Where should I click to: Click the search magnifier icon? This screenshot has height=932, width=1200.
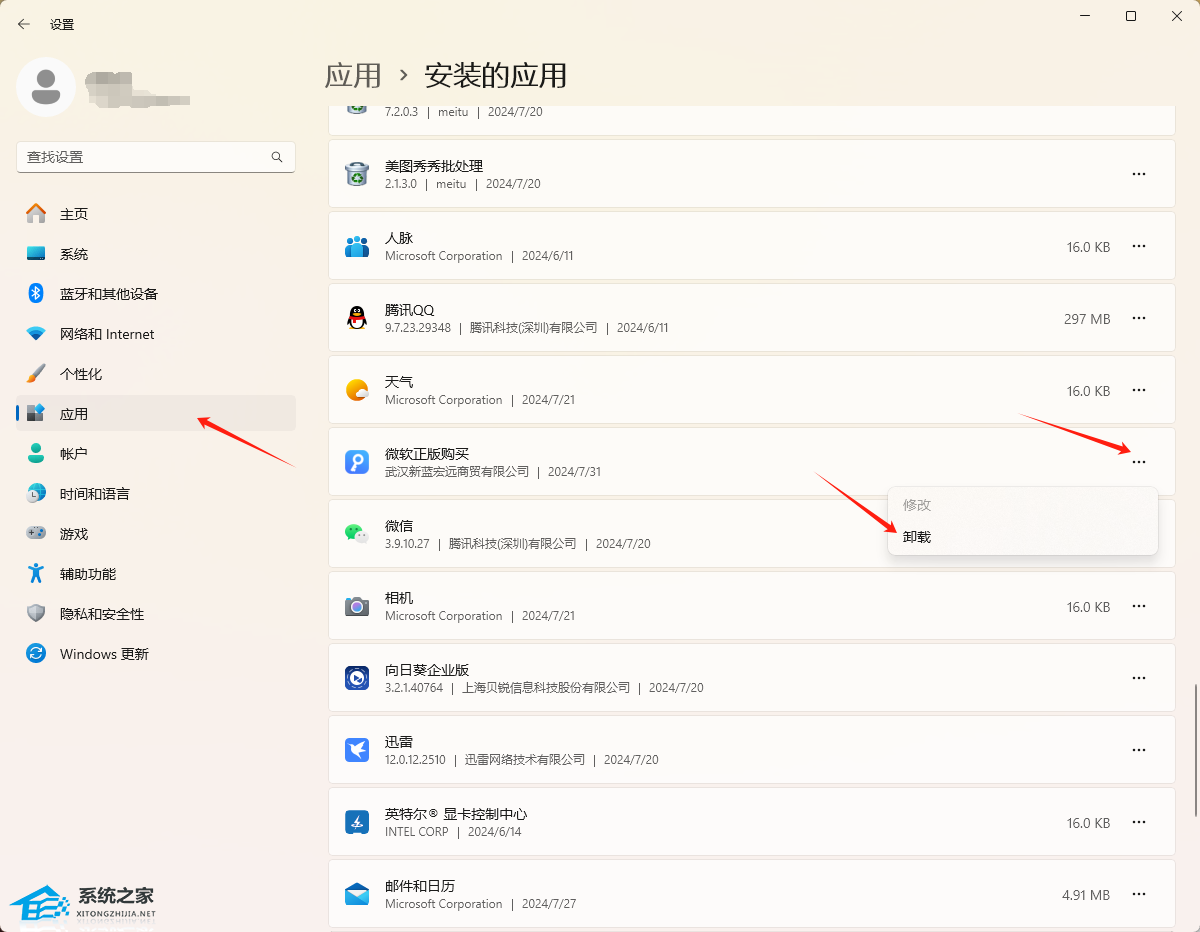(x=277, y=157)
